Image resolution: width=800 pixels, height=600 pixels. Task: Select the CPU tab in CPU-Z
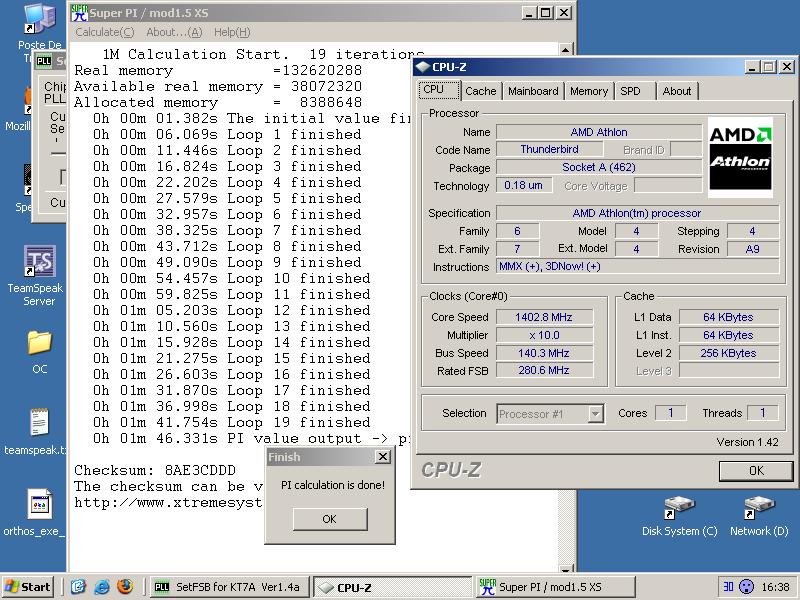click(x=439, y=90)
